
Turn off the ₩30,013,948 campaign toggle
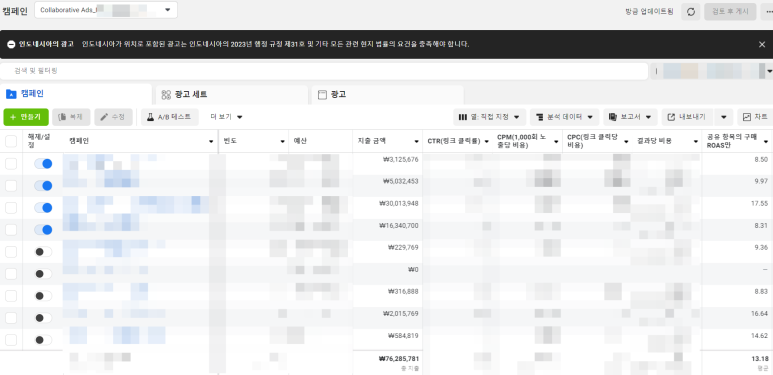tap(43, 208)
